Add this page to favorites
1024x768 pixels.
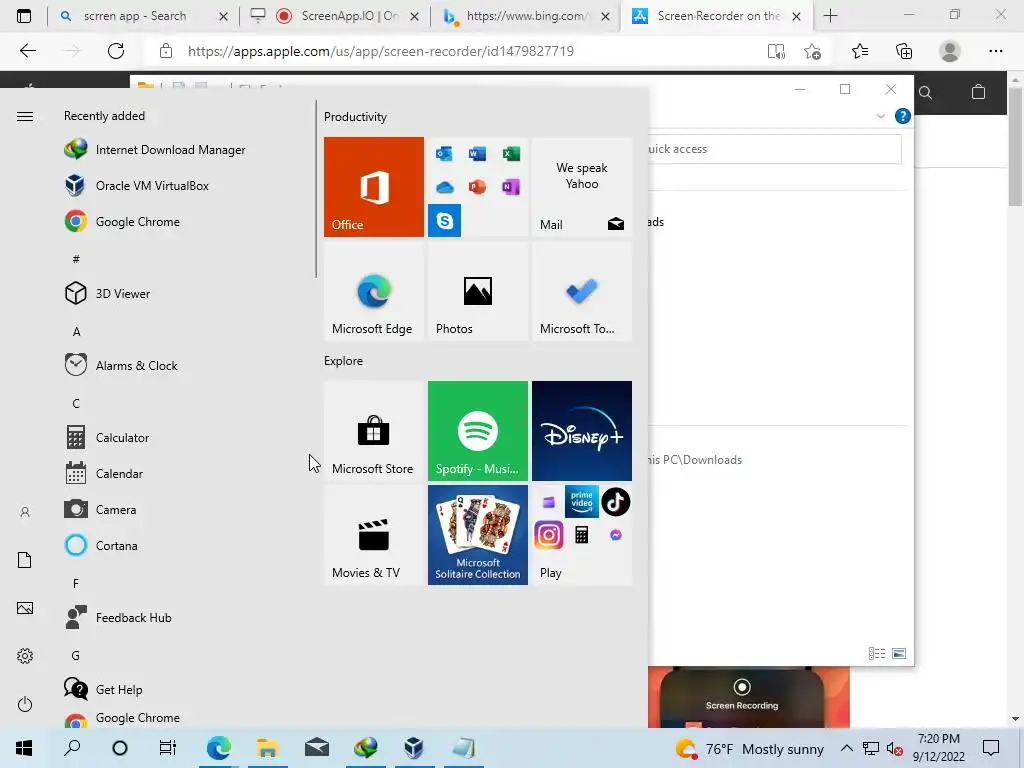(x=812, y=51)
